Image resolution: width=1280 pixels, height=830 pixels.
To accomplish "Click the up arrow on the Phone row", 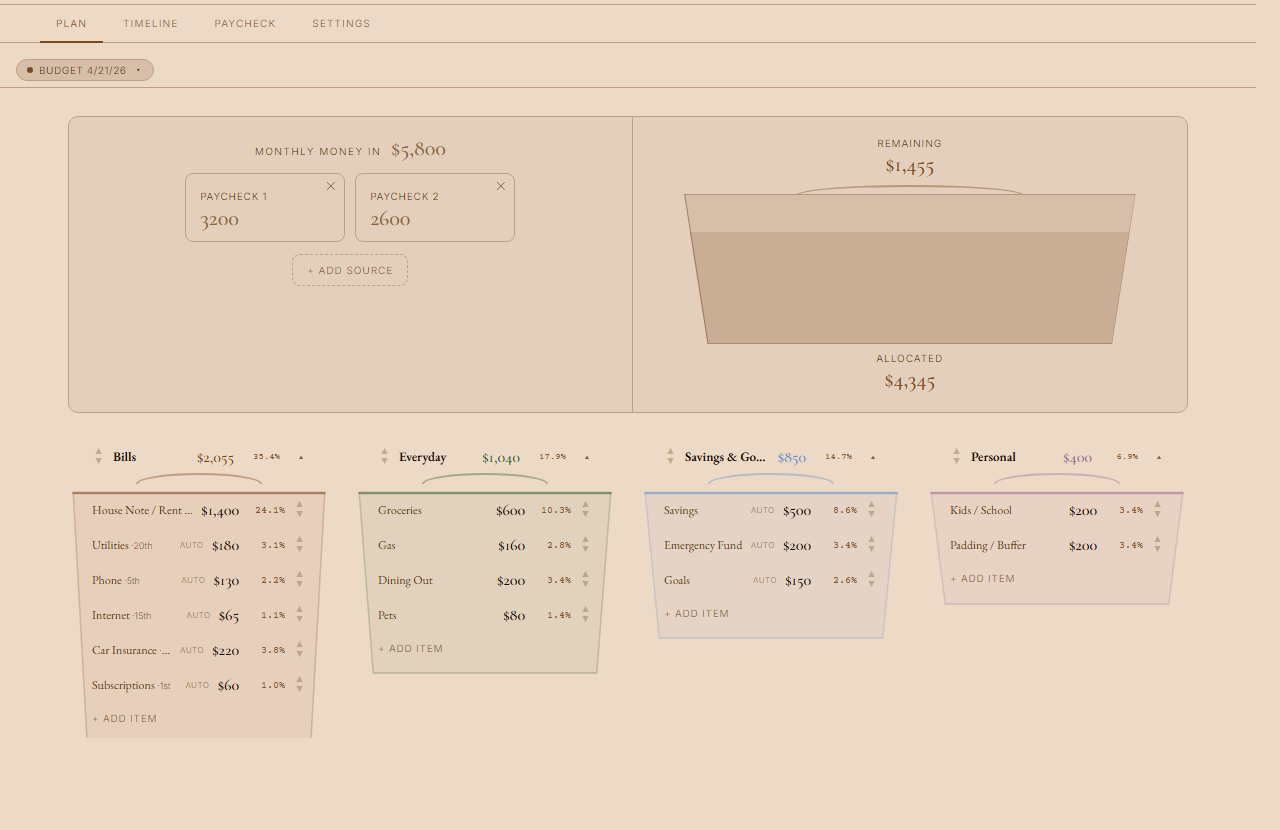I will coord(299,575).
